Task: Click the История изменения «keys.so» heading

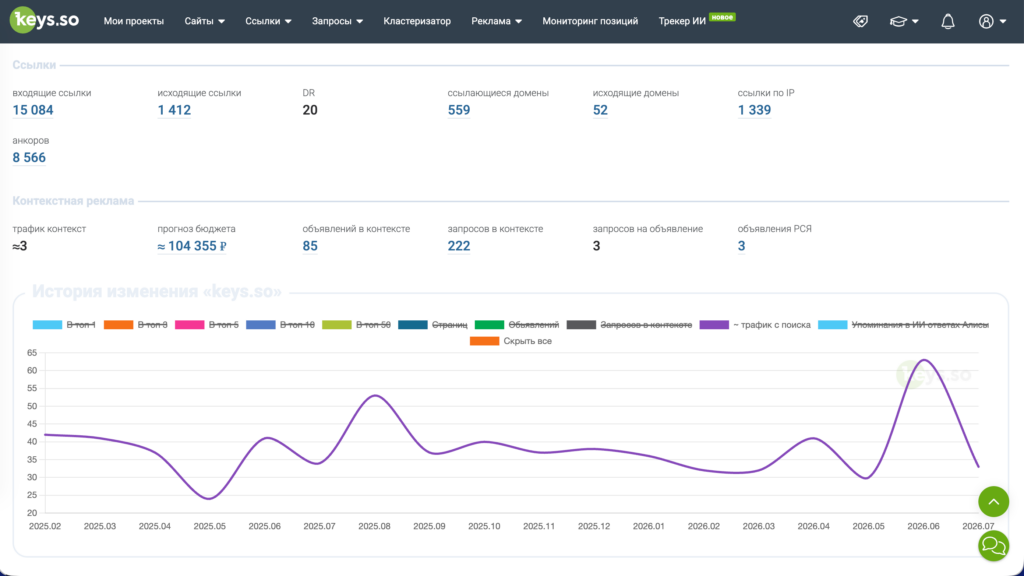Action: [157, 291]
